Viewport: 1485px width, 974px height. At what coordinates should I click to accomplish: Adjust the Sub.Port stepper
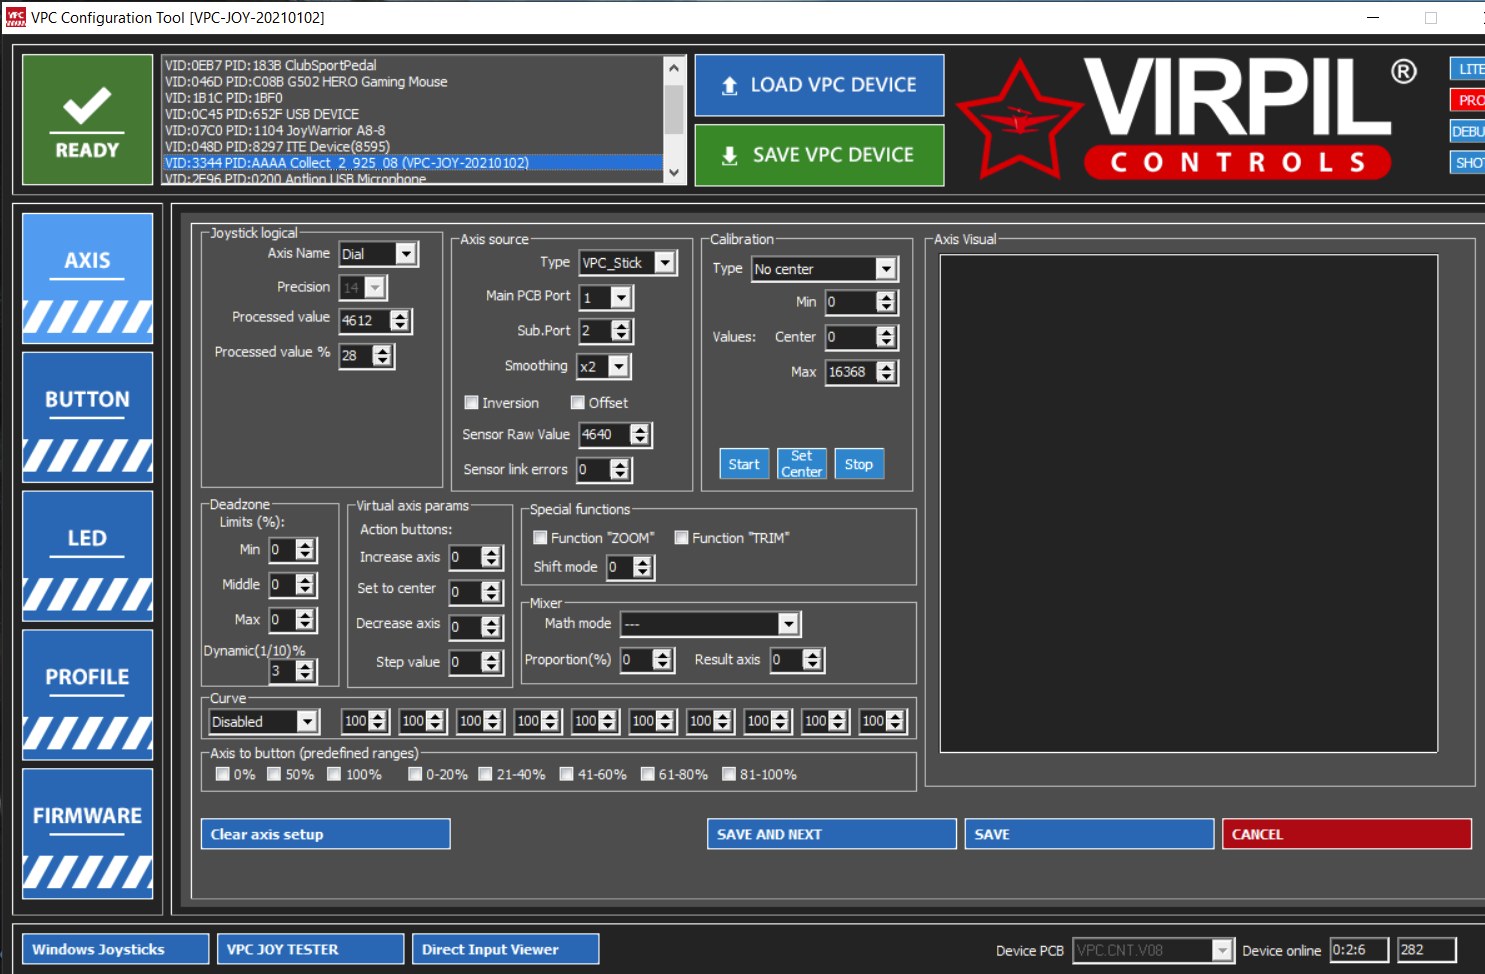coord(621,331)
